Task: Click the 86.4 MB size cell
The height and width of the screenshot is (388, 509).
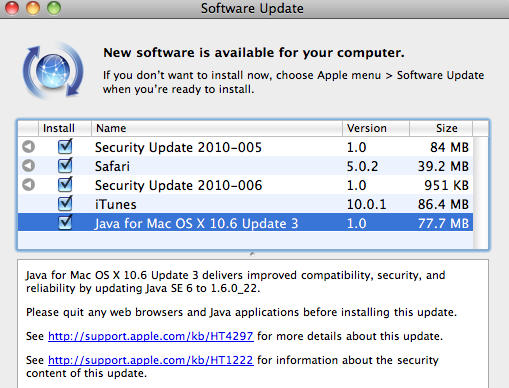Action: point(444,204)
